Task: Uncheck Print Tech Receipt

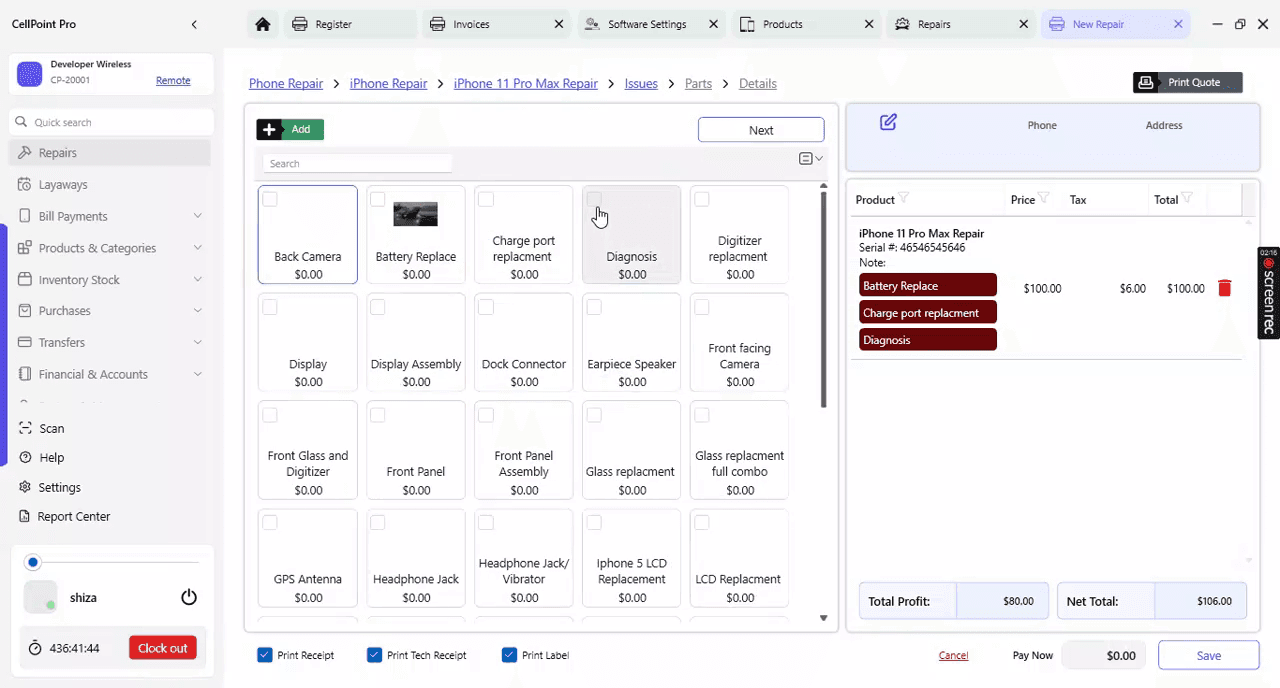Action: click(375, 655)
